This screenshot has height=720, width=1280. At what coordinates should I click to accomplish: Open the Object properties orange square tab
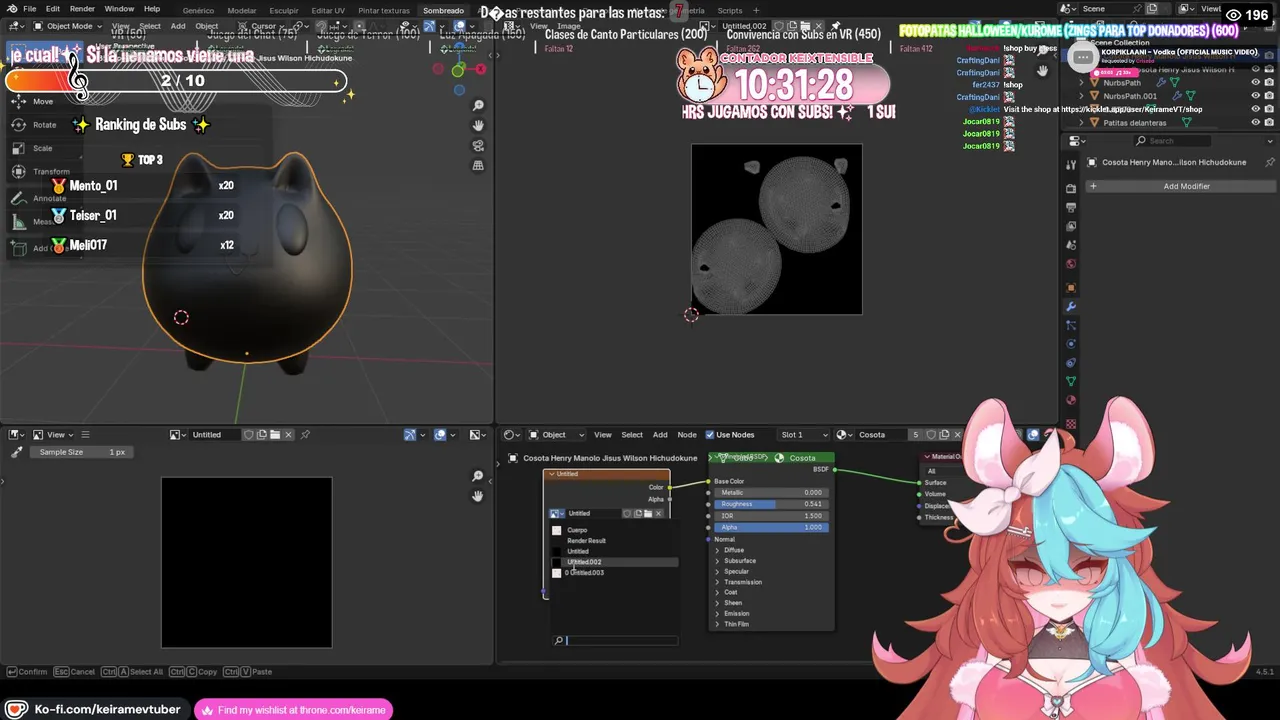pos(1071,288)
